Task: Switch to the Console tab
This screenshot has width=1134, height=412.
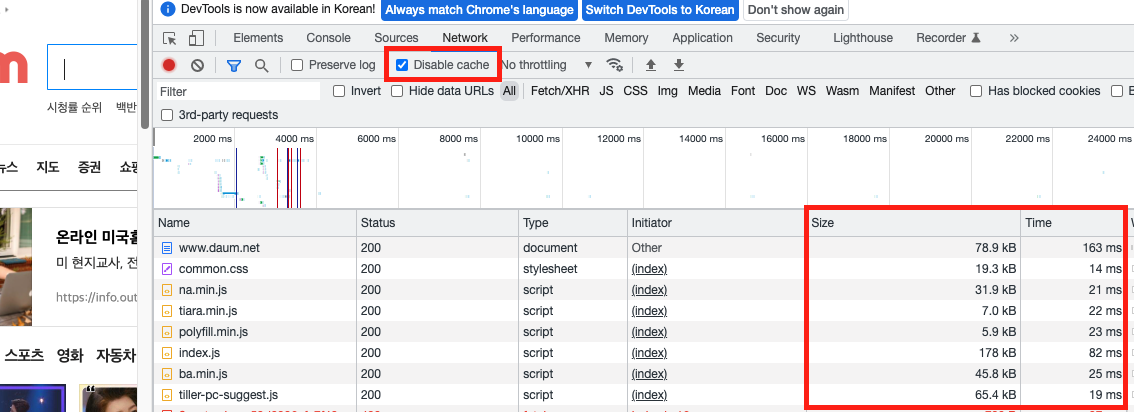Action: [328, 38]
